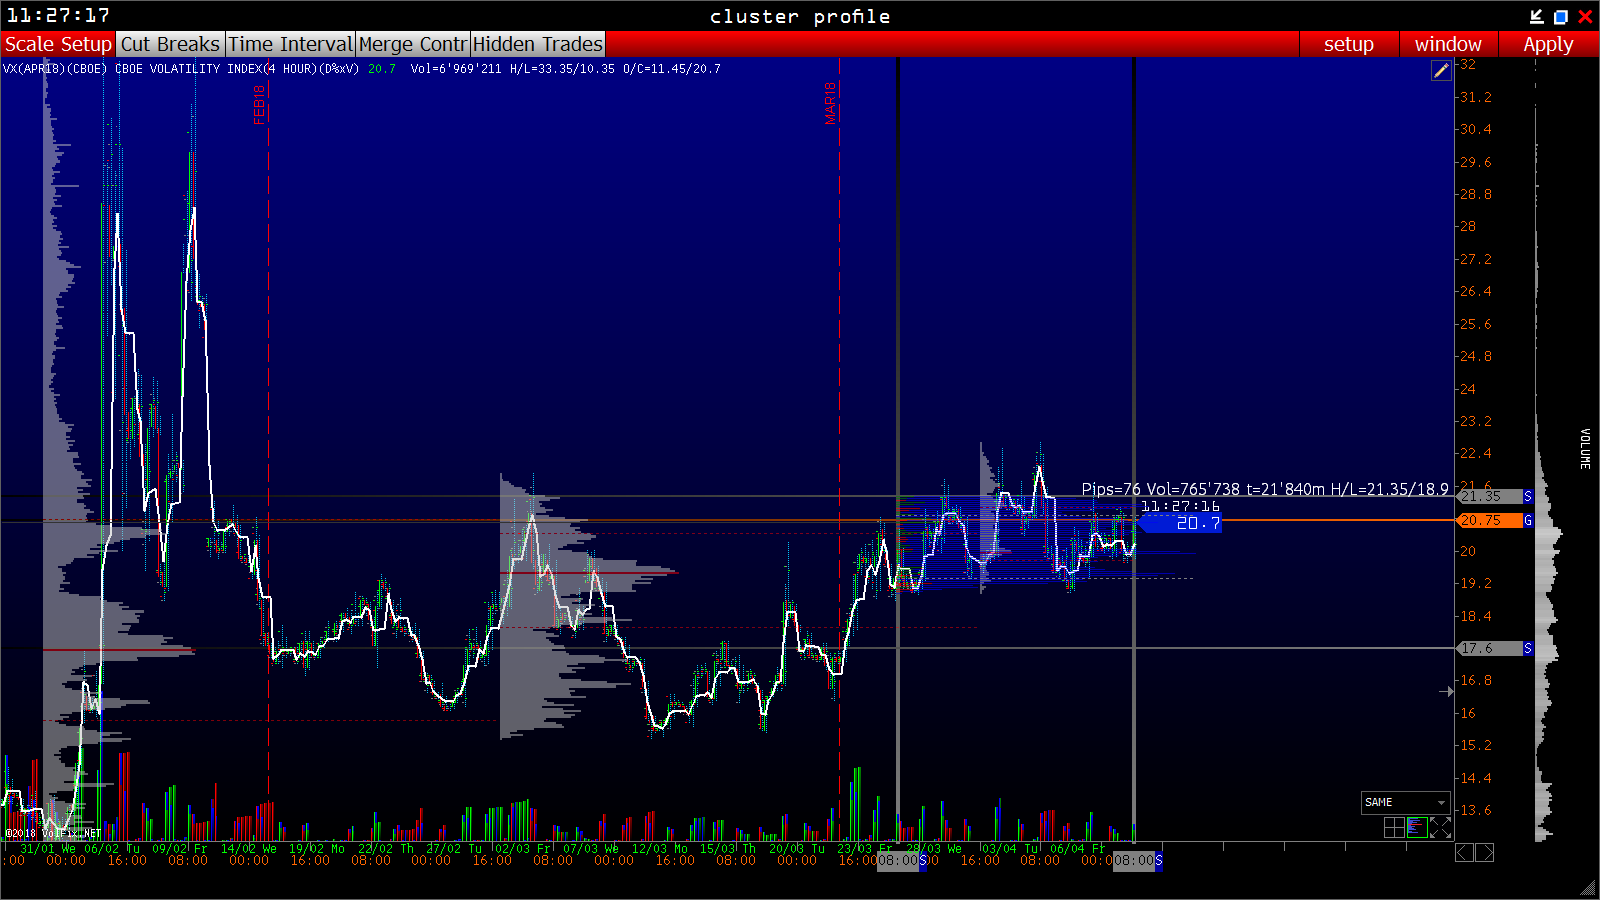Click the 31/01 We date label
The width and height of the screenshot is (1600, 900).
tap(48, 849)
